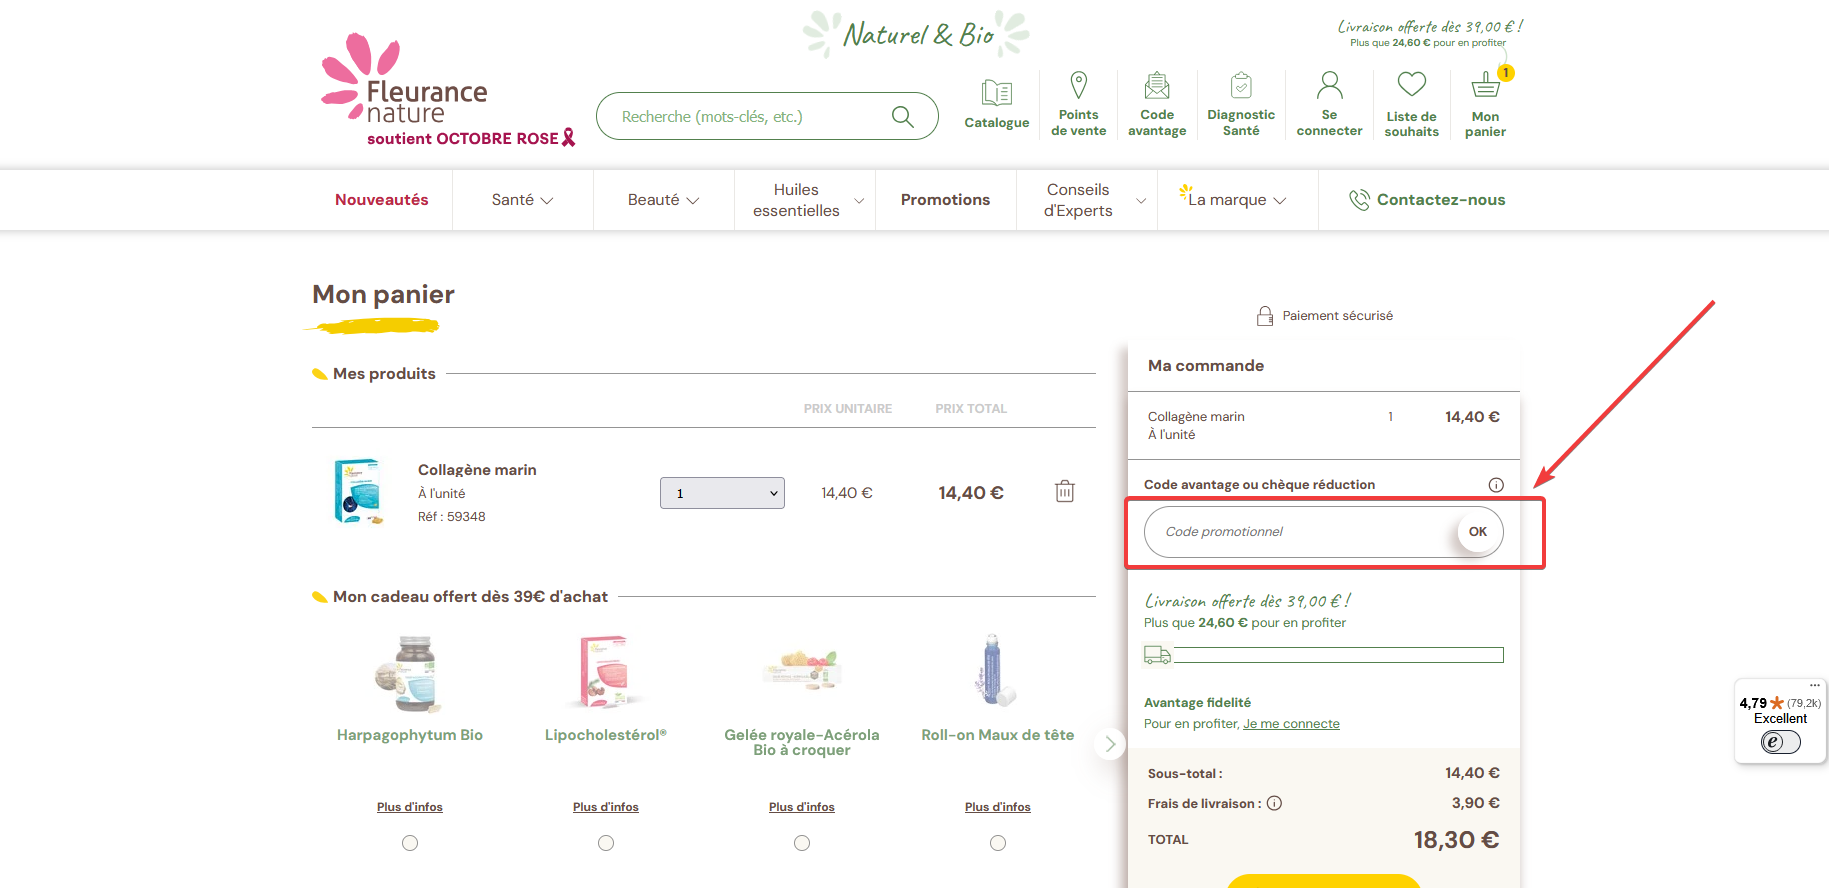Screen dimensions: 1829x888
Task: Open Plus d'infos for Gelée royale-Acérola
Action: tap(802, 807)
